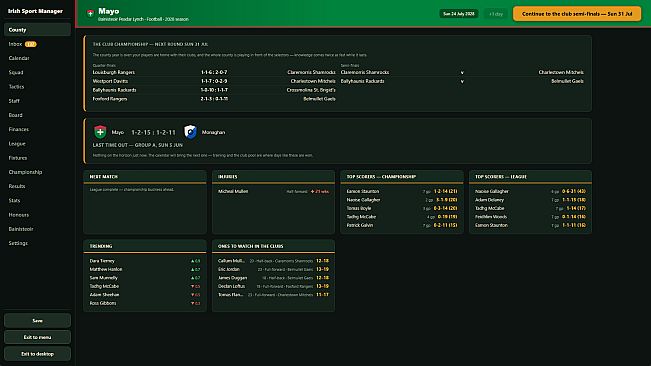The height and width of the screenshot is (366, 651).
Task: Open the Bainisteoir page in the sidebar
Action: 37,229
